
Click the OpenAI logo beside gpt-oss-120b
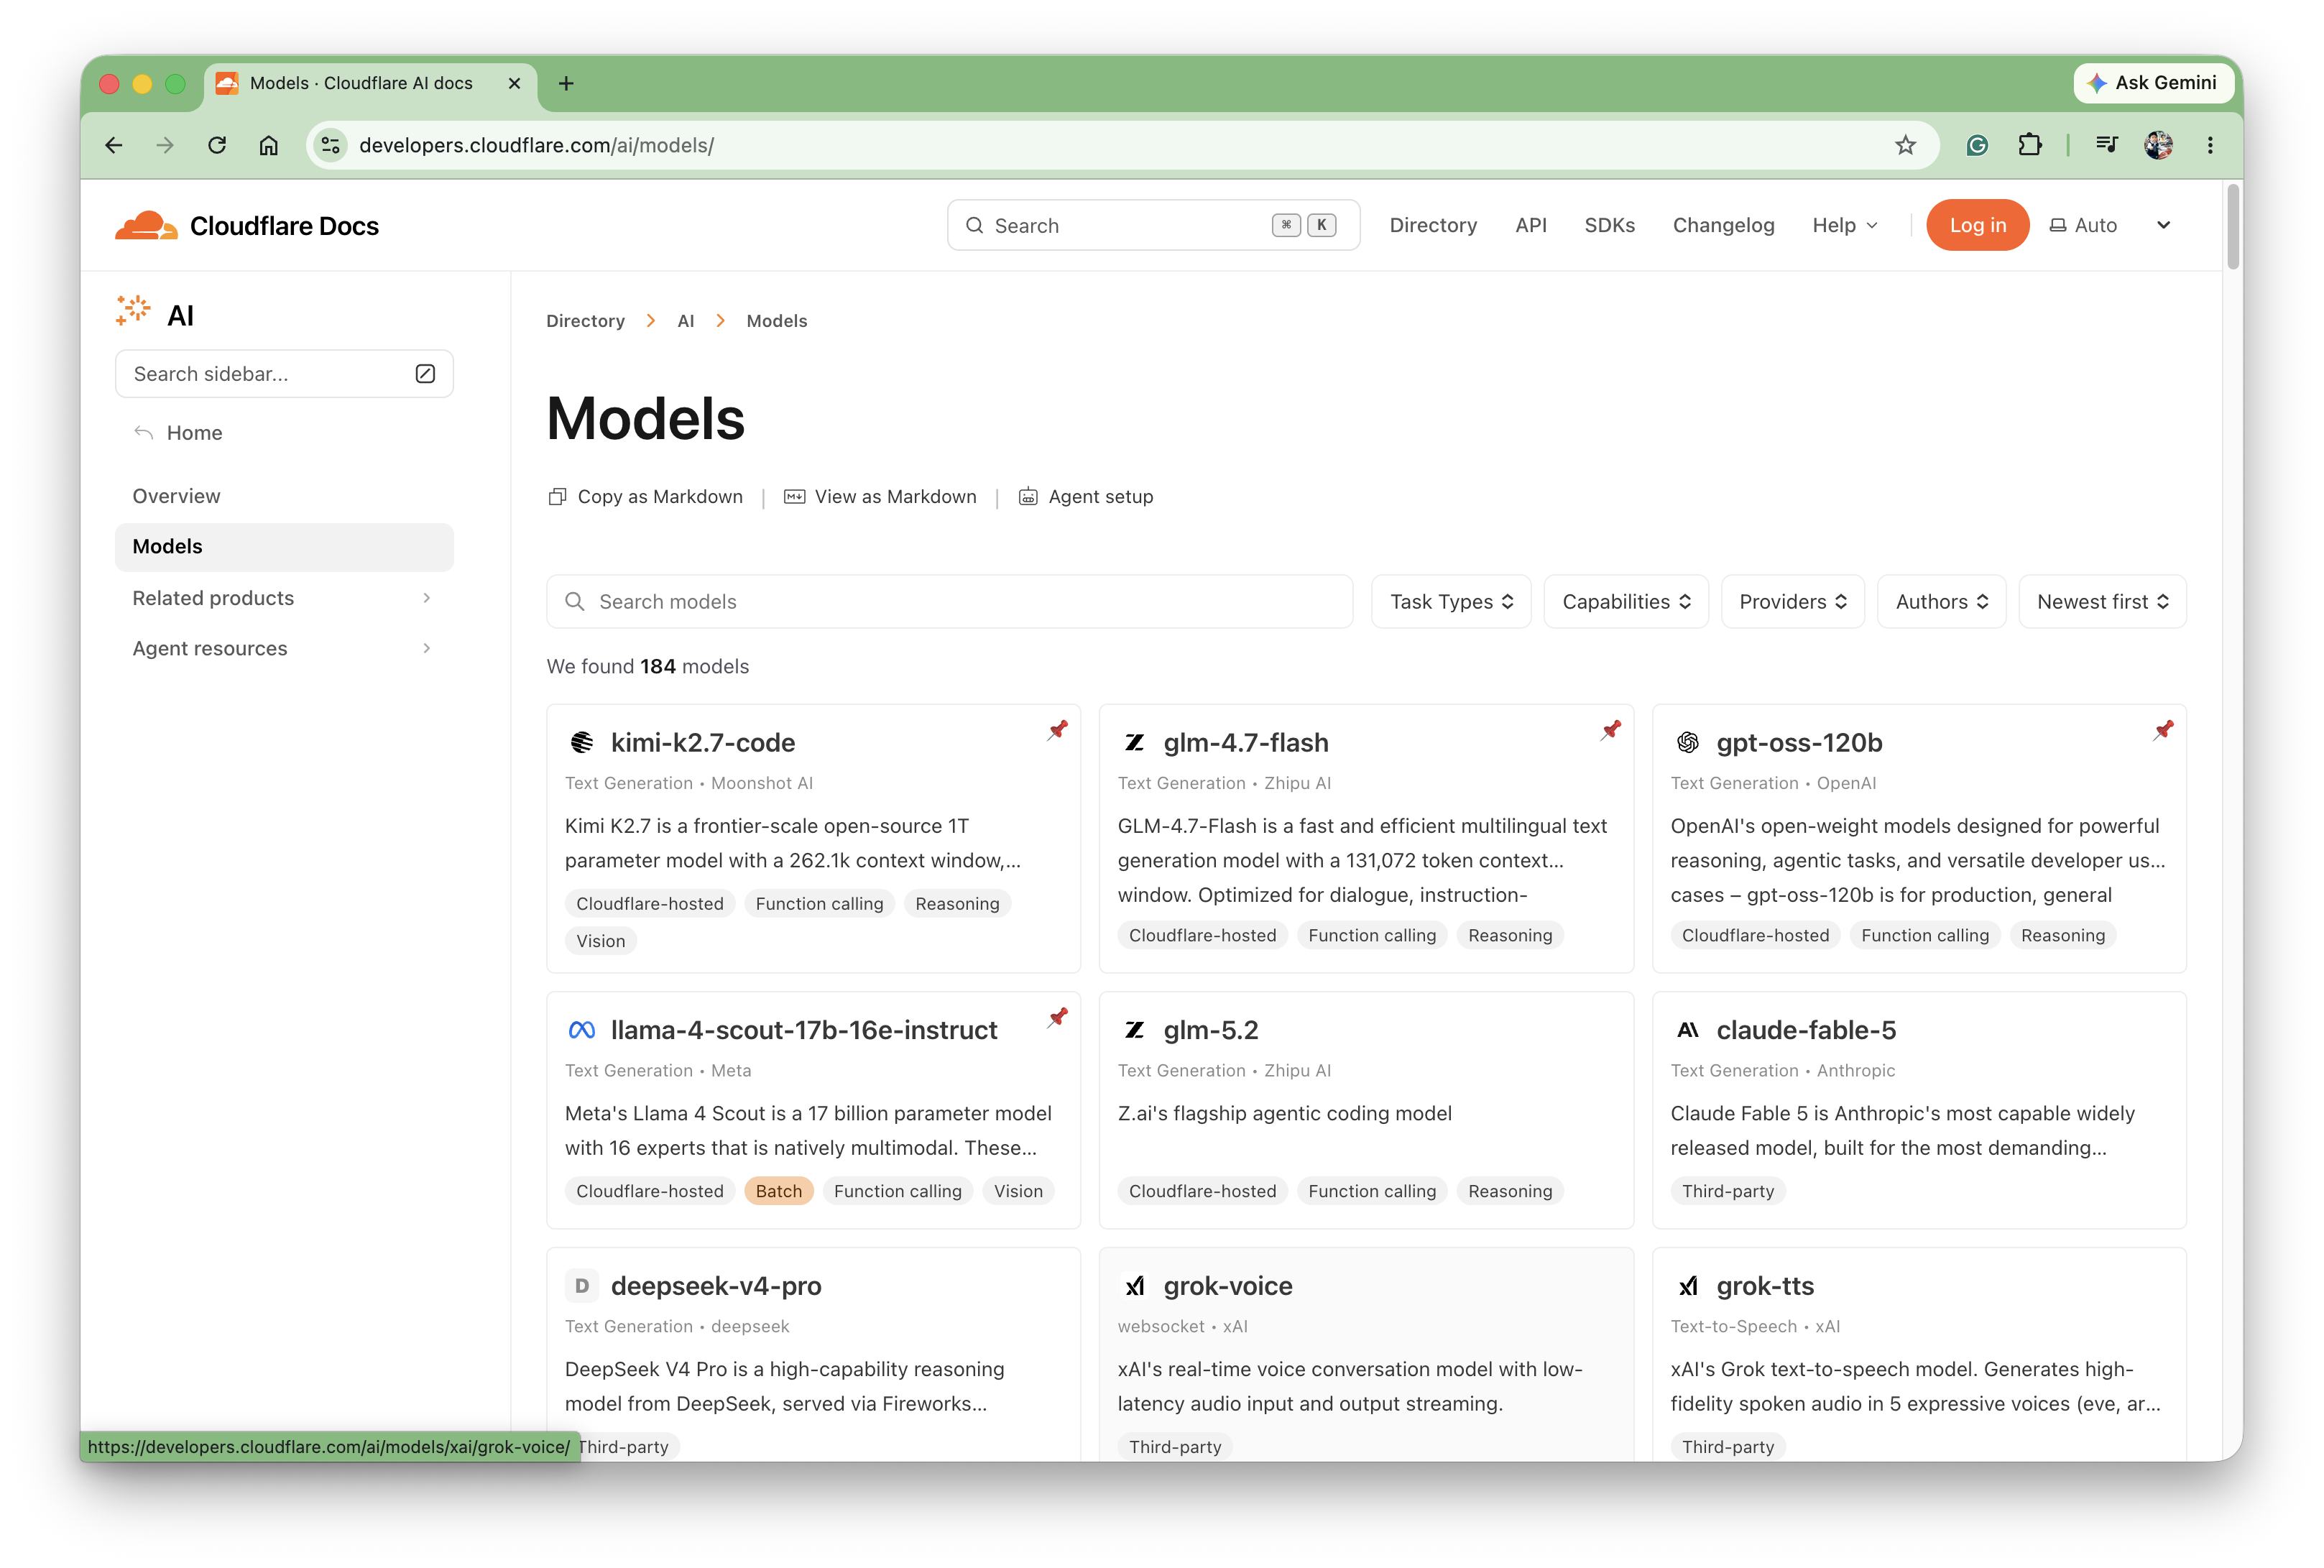(1688, 742)
